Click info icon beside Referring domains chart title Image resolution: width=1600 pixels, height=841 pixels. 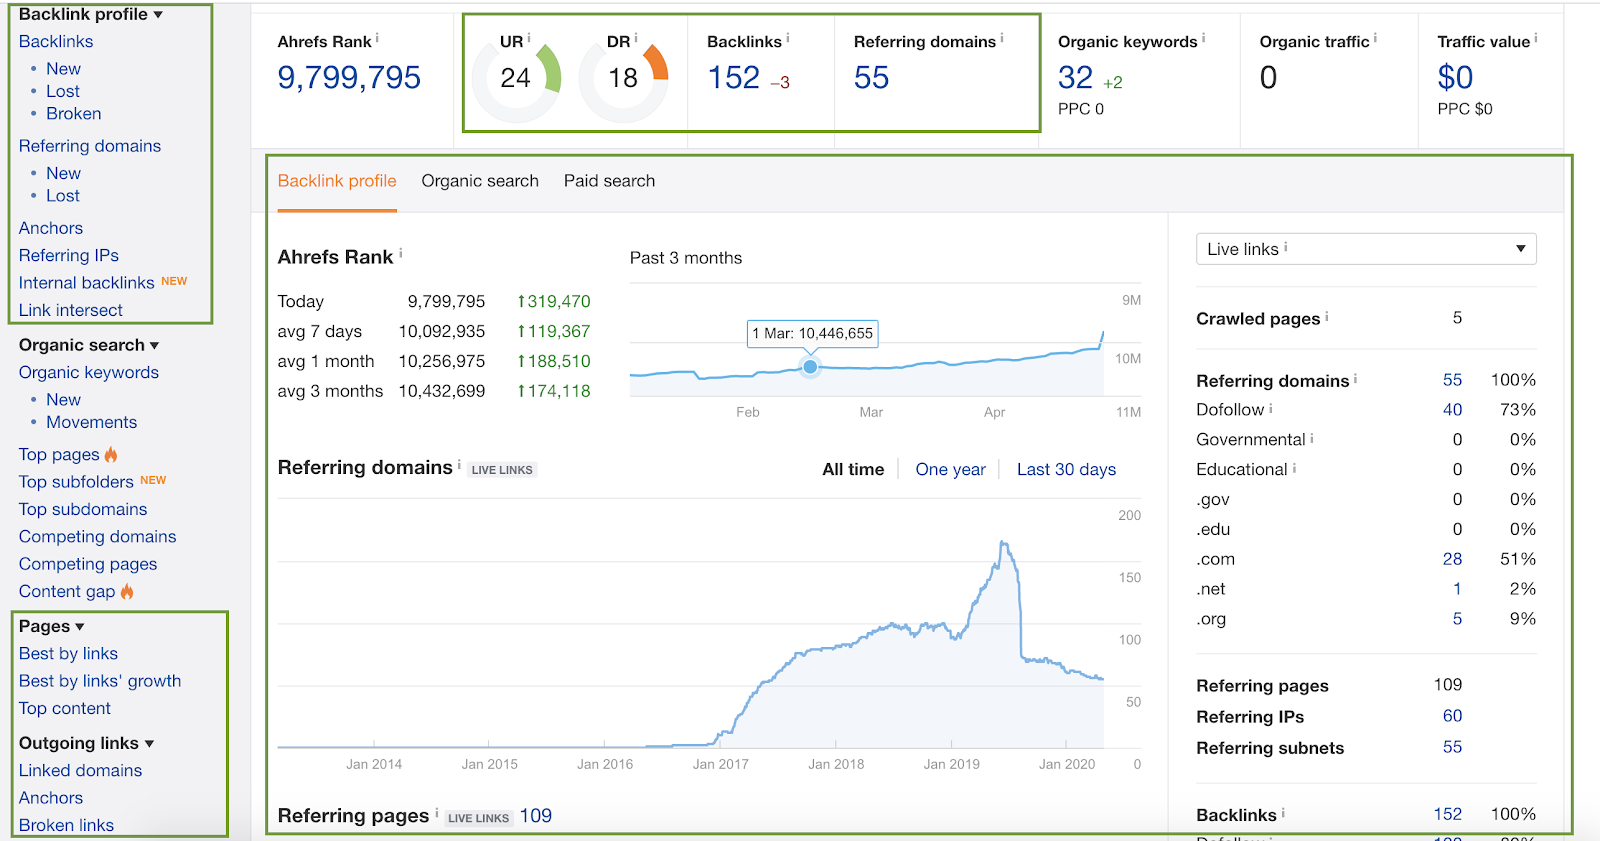tap(459, 465)
